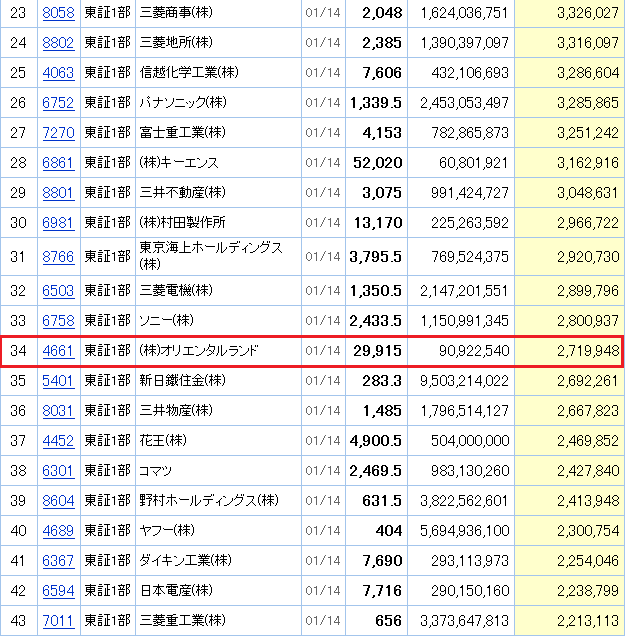Viewport: 625px width, 636px height.
Task: Click the price value 283.3
Action: pyautogui.click(x=382, y=381)
